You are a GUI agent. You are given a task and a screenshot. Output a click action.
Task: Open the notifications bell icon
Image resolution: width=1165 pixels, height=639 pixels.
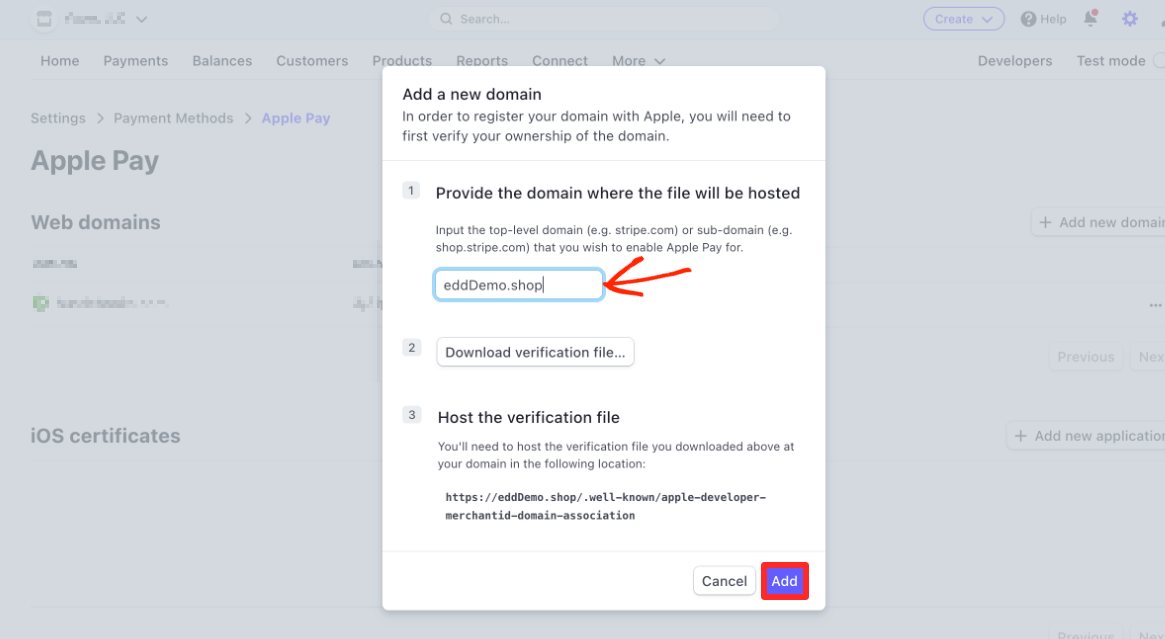[1090, 19]
